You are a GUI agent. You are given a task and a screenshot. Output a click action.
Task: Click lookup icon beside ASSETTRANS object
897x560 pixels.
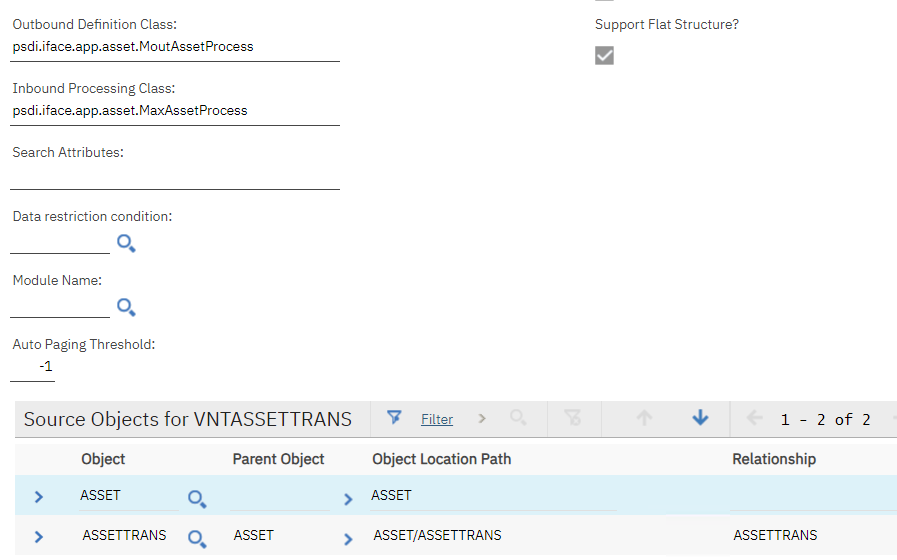197,539
